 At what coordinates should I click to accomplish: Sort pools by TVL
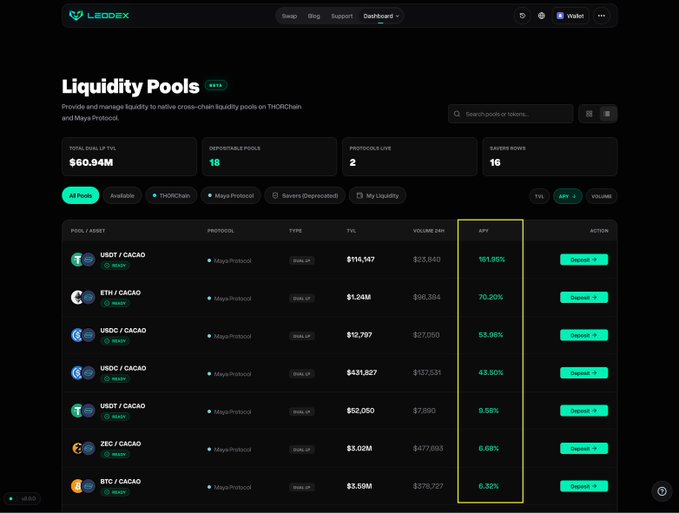(539, 197)
